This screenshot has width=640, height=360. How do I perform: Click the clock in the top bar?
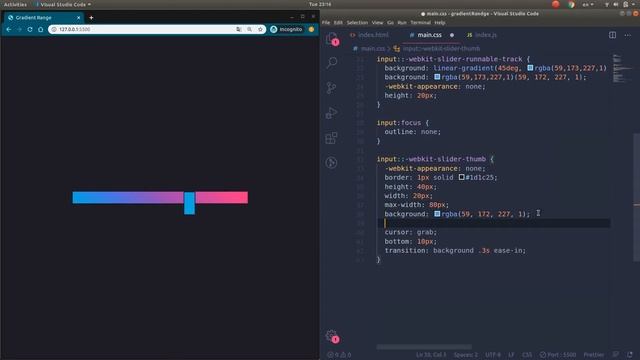coord(320,4)
